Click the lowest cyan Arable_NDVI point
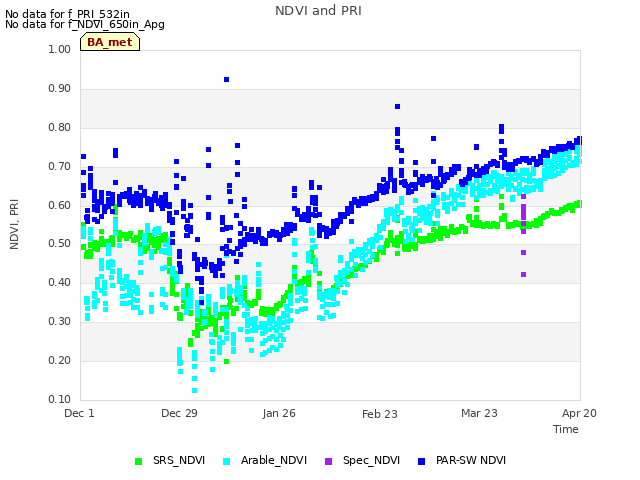640x480 pixels. coord(195,391)
